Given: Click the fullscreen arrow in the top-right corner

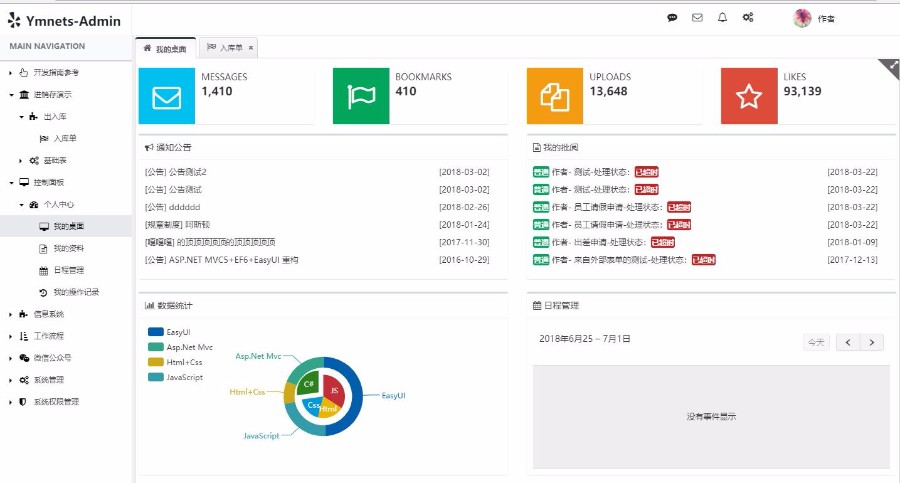Looking at the screenshot, I should point(893,65).
